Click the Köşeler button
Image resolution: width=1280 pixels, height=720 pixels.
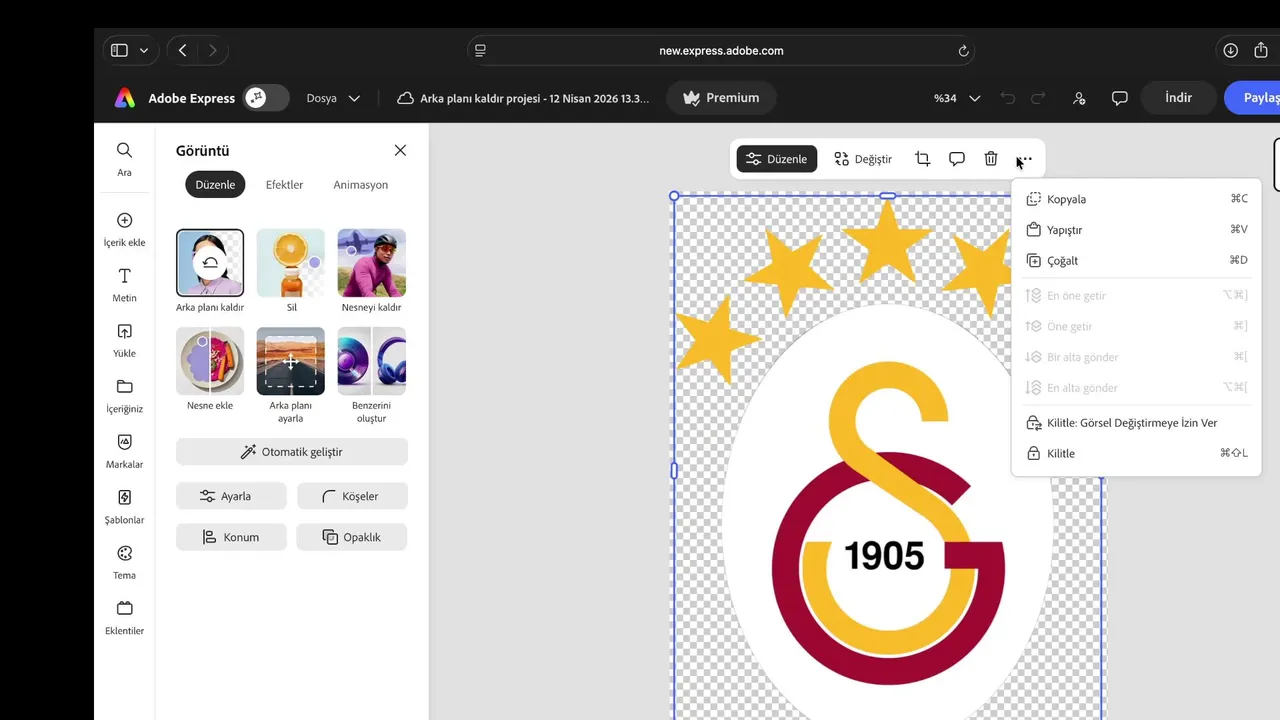tap(352, 496)
